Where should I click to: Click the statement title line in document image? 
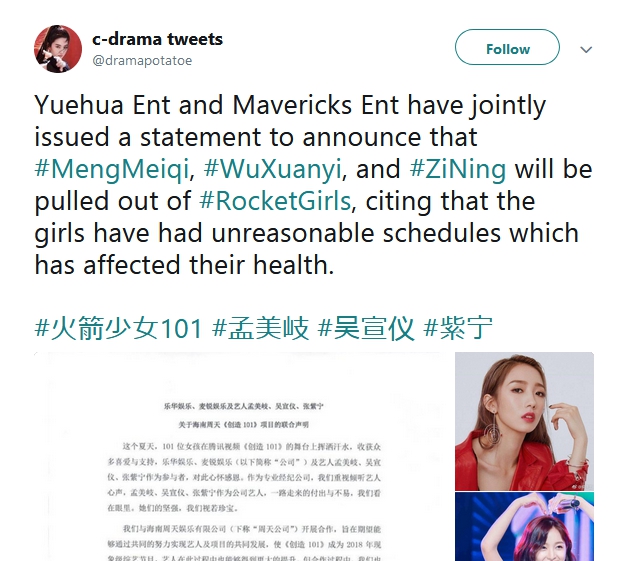tap(244, 415)
